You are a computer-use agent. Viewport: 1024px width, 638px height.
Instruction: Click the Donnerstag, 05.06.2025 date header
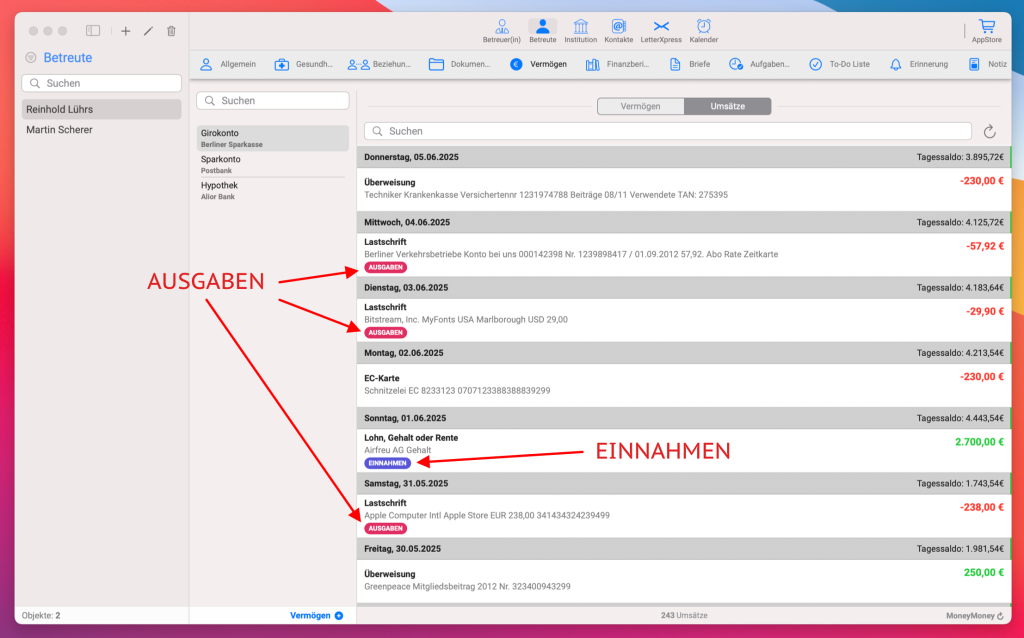pyautogui.click(x=411, y=157)
